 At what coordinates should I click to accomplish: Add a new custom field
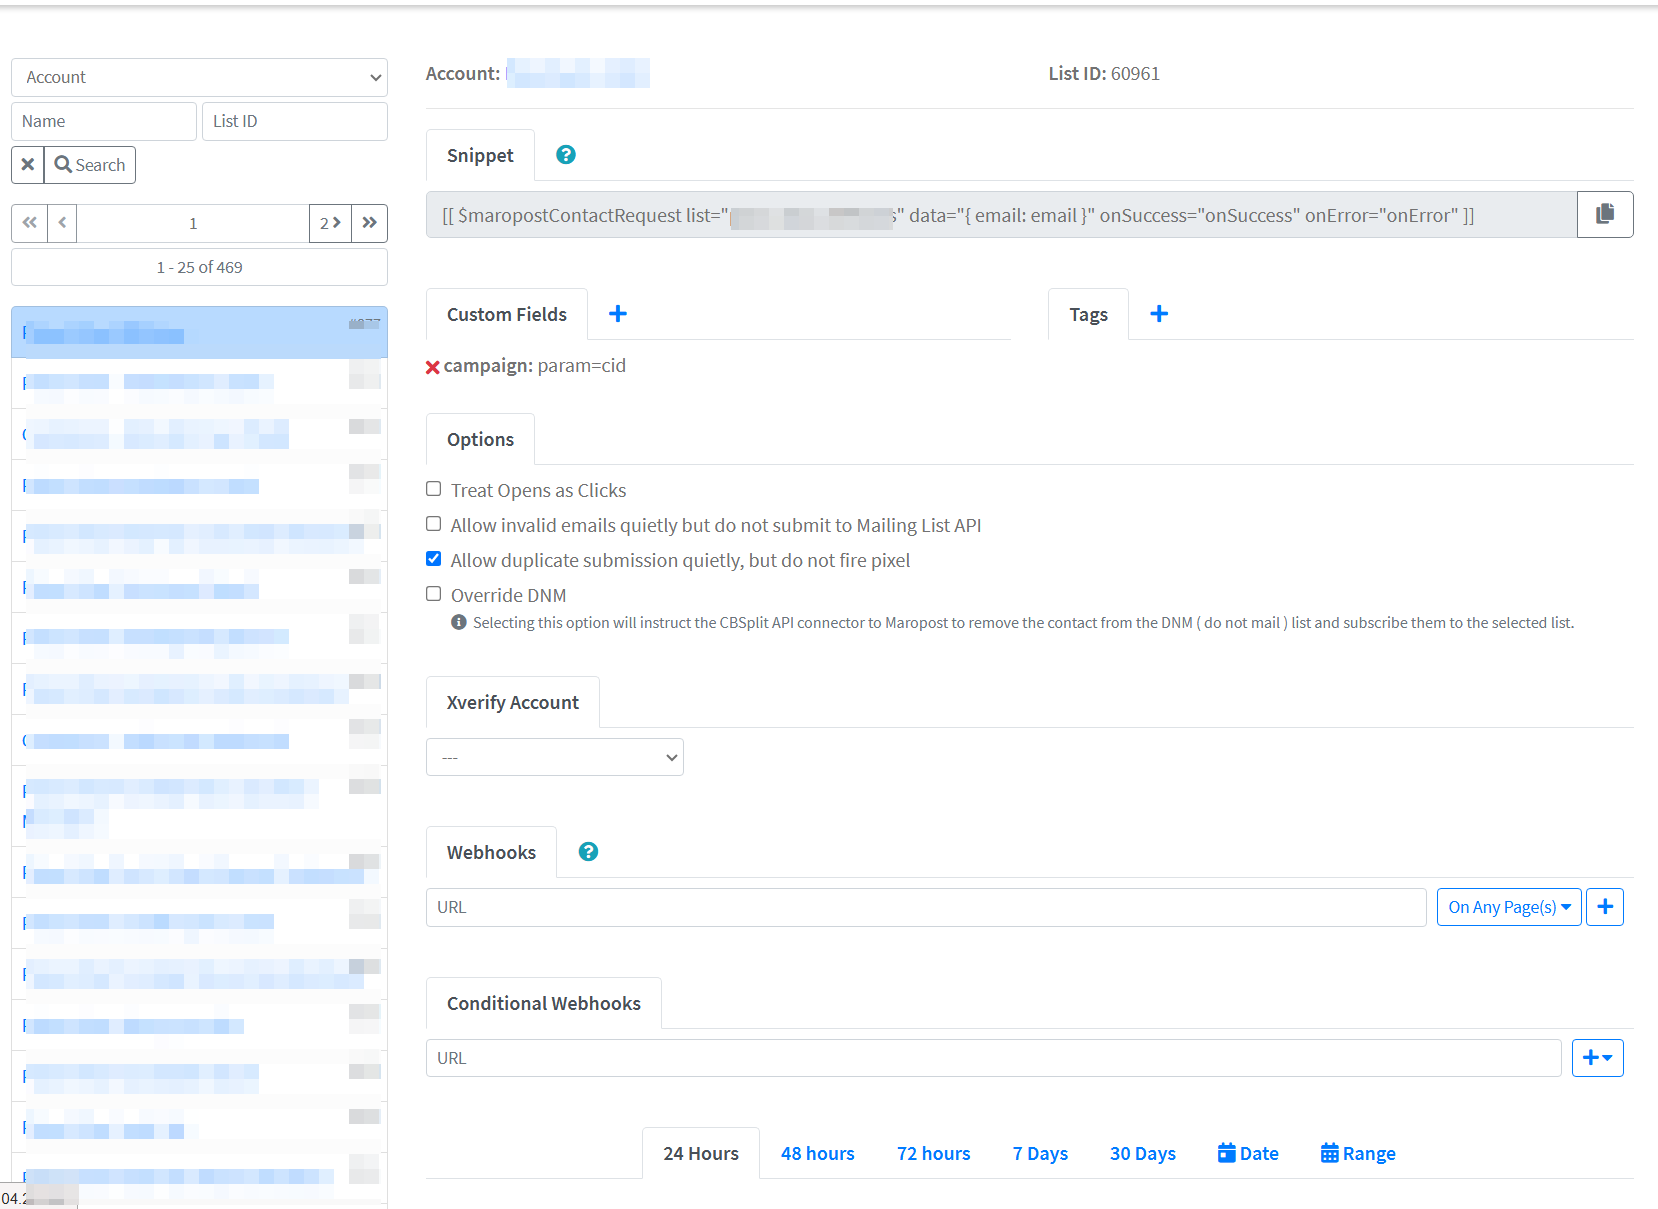click(x=618, y=314)
